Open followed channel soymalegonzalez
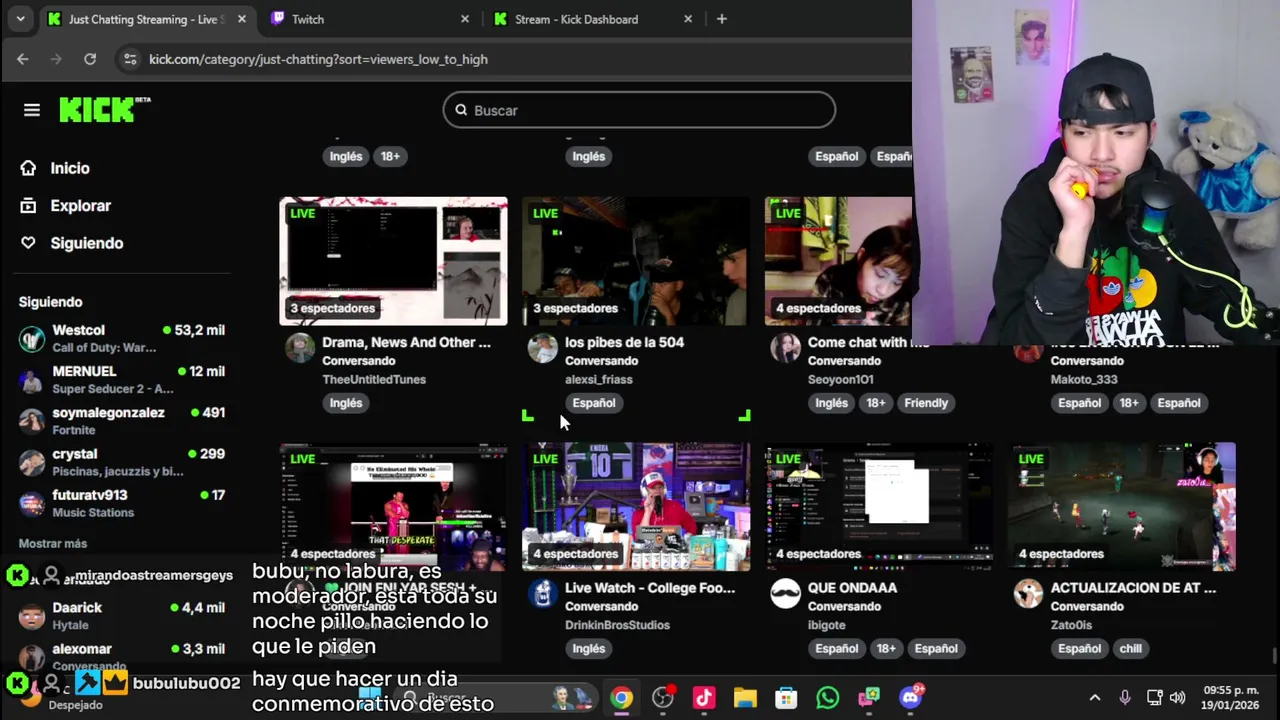The height and width of the screenshot is (720, 1280). coord(122,420)
